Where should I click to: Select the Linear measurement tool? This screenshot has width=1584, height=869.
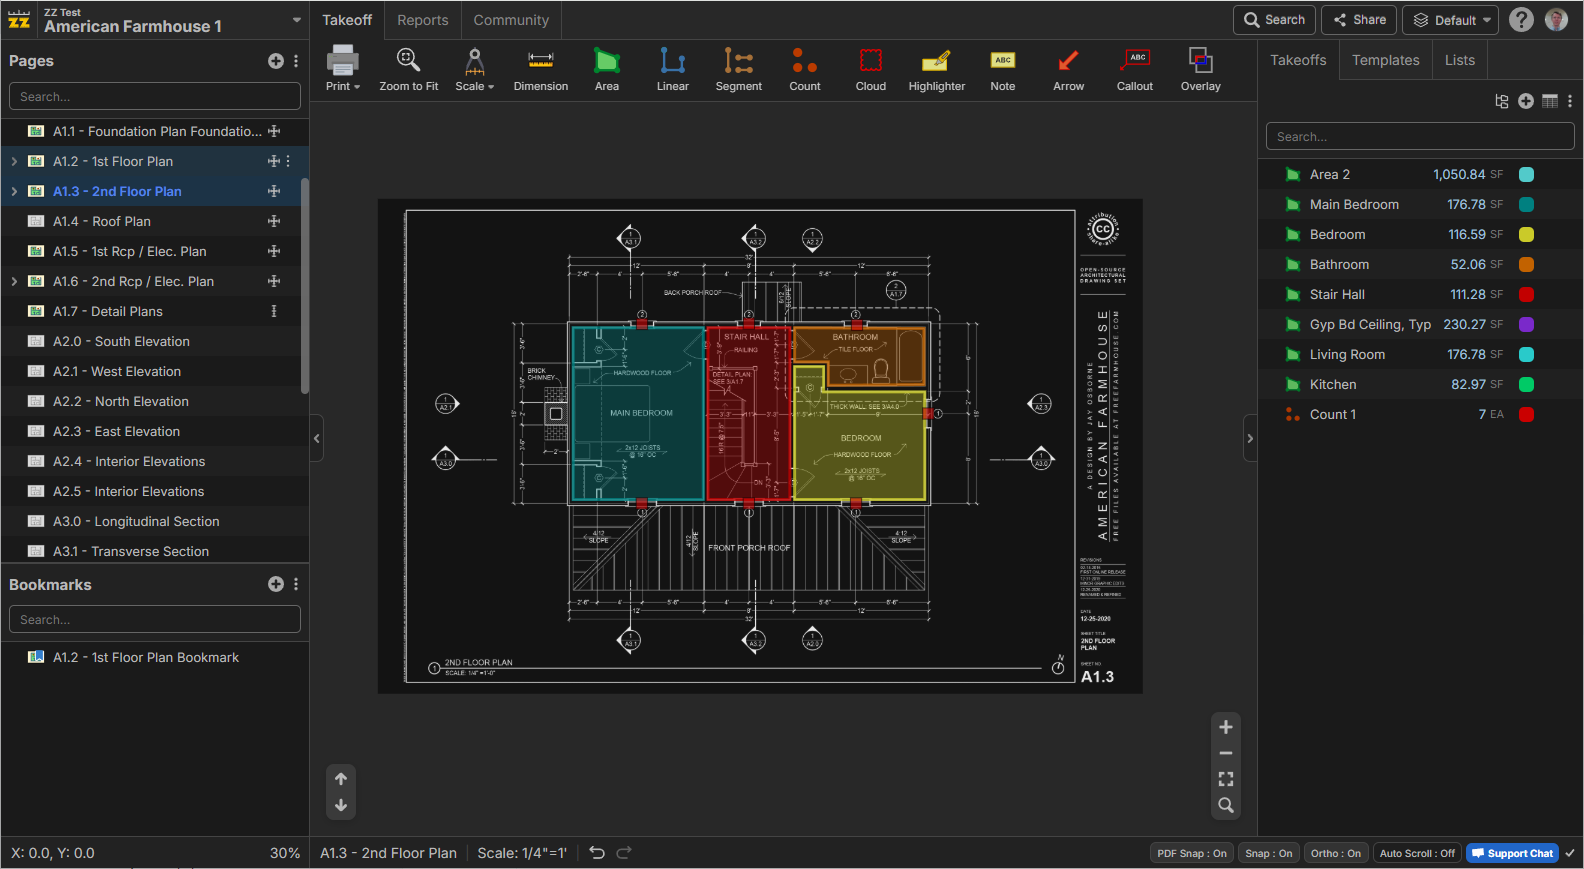672,69
